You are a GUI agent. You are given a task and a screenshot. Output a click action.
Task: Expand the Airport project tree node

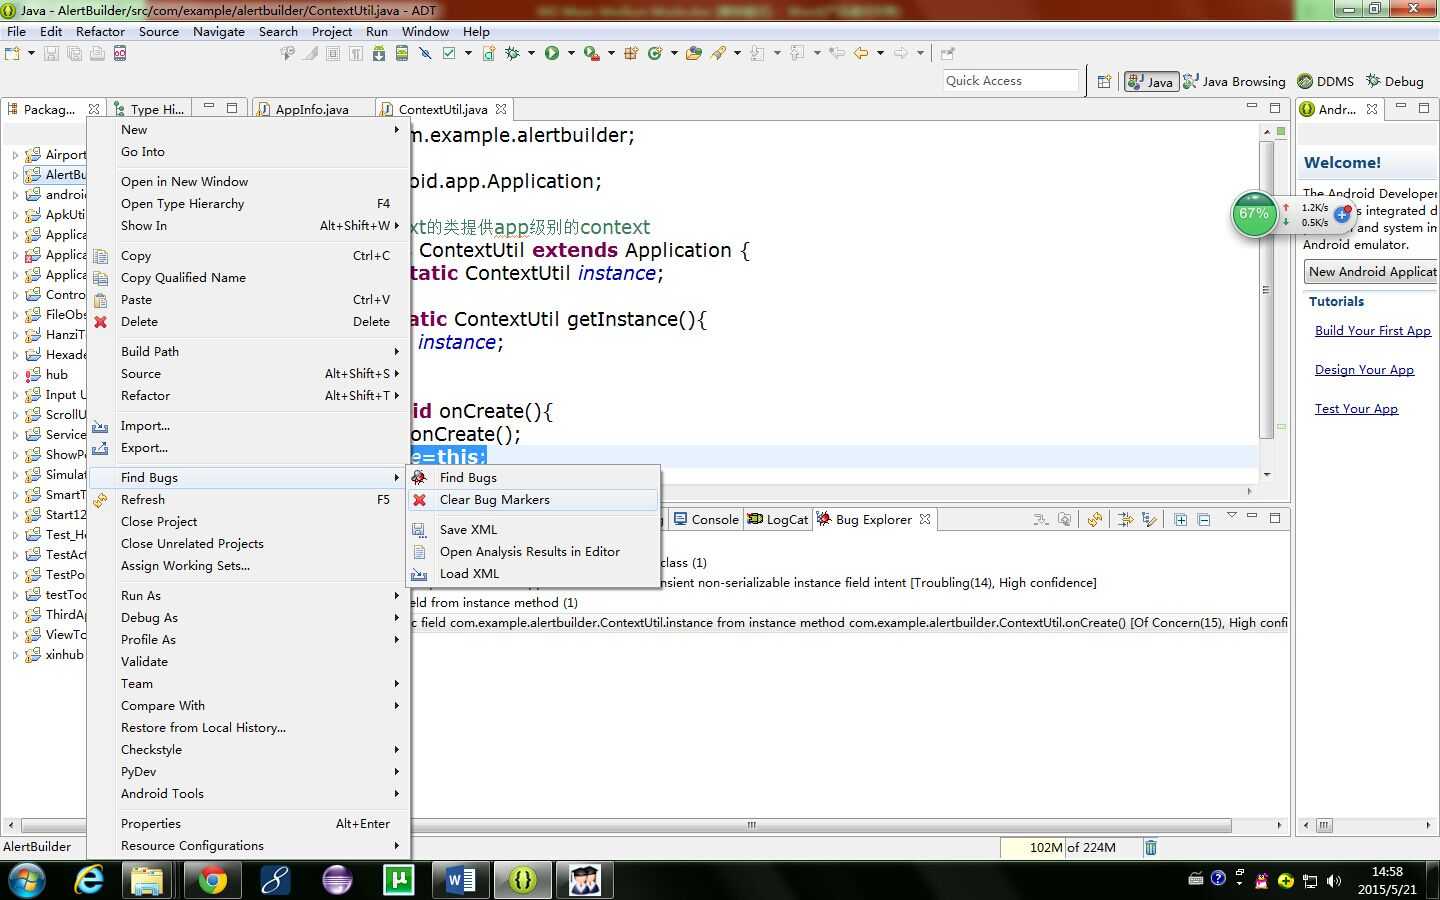[15, 155]
